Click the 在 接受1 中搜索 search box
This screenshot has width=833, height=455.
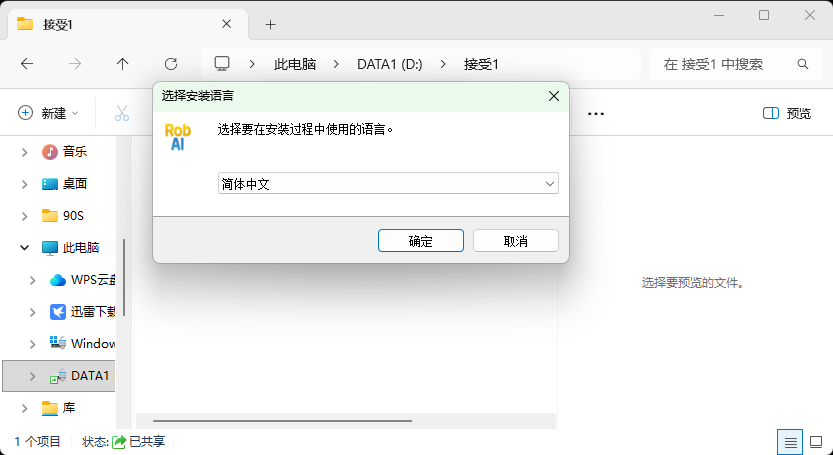click(x=725, y=64)
